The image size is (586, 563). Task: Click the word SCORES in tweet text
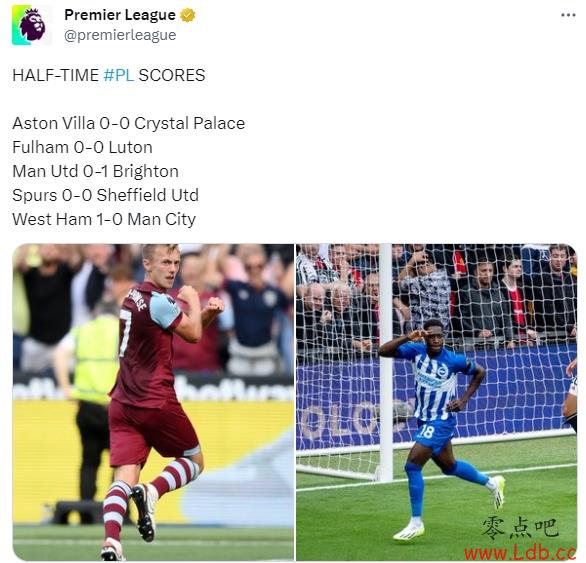[172, 75]
